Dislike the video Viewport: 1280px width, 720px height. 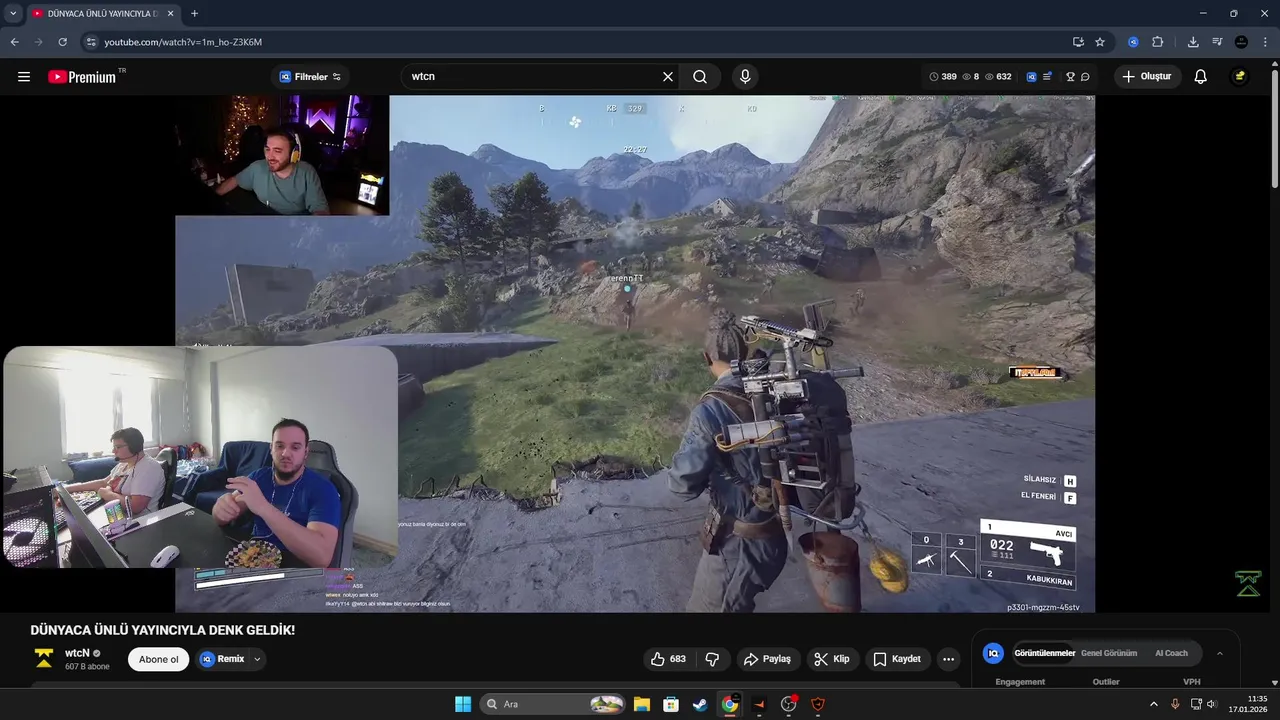click(713, 659)
